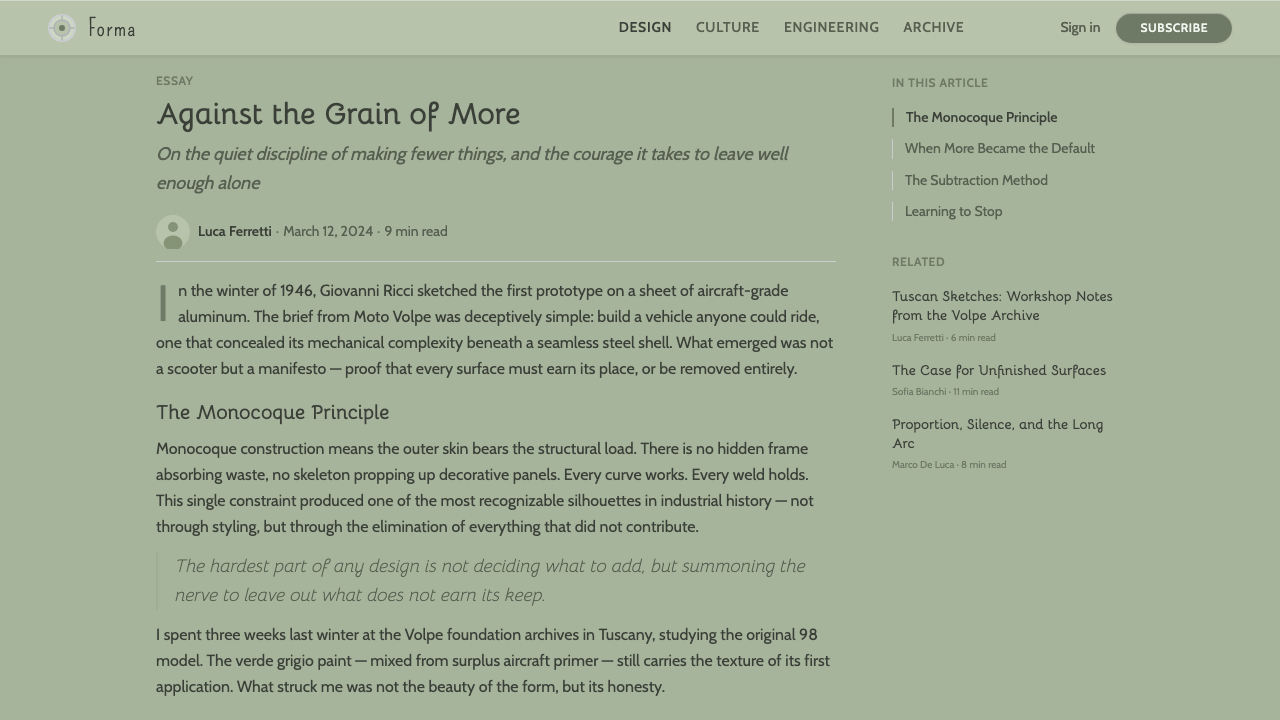This screenshot has height=720, width=1280.
Task: Click the Forma wordmark text
Action: click(x=112, y=28)
